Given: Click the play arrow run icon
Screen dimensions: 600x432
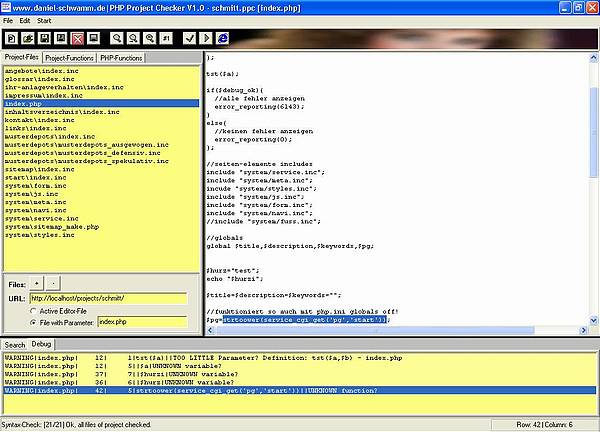Looking at the screenshot, I should click(x=206, y=38).
